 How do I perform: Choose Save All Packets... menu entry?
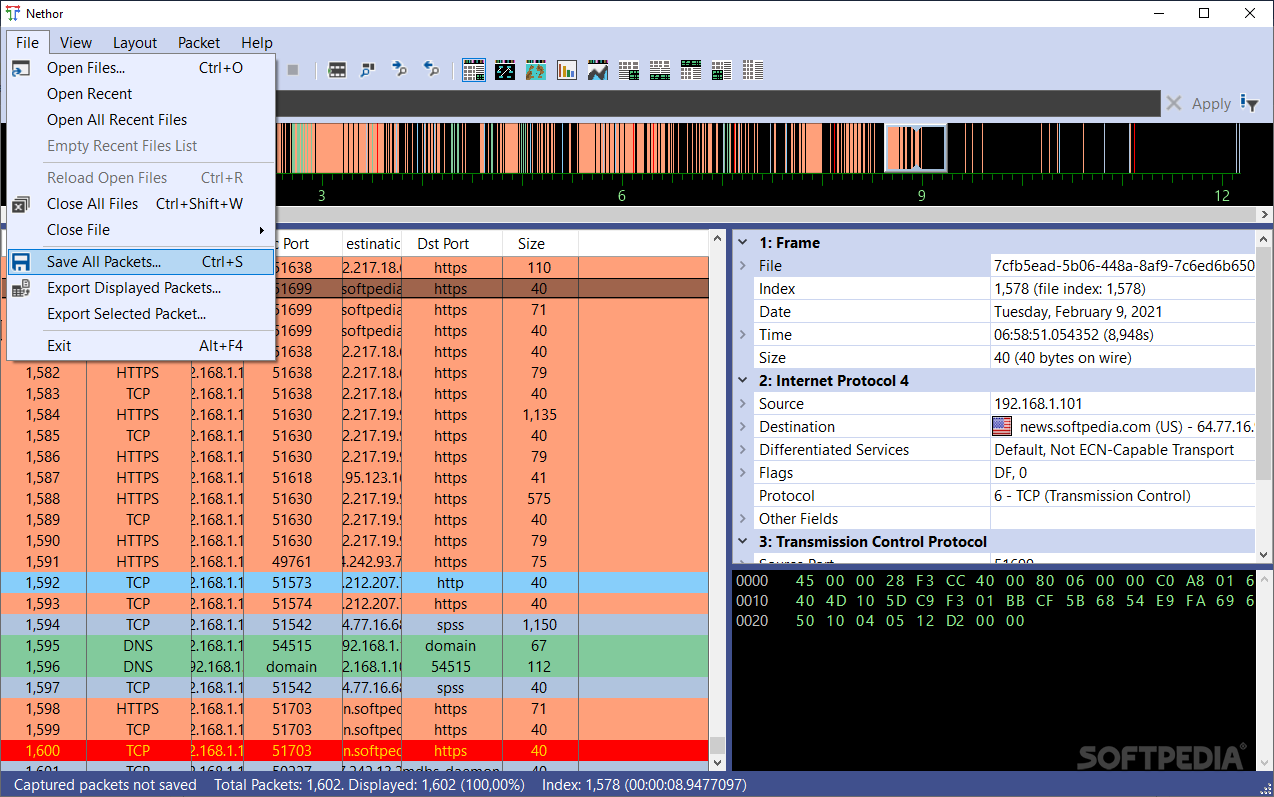pos(141,262)
